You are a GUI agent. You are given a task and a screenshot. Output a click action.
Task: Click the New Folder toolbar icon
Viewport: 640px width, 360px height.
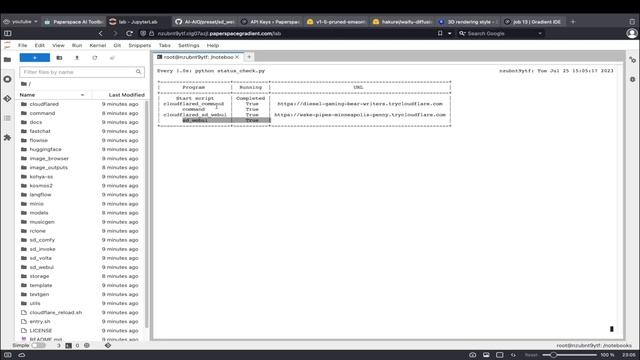[x=59, y=58]
